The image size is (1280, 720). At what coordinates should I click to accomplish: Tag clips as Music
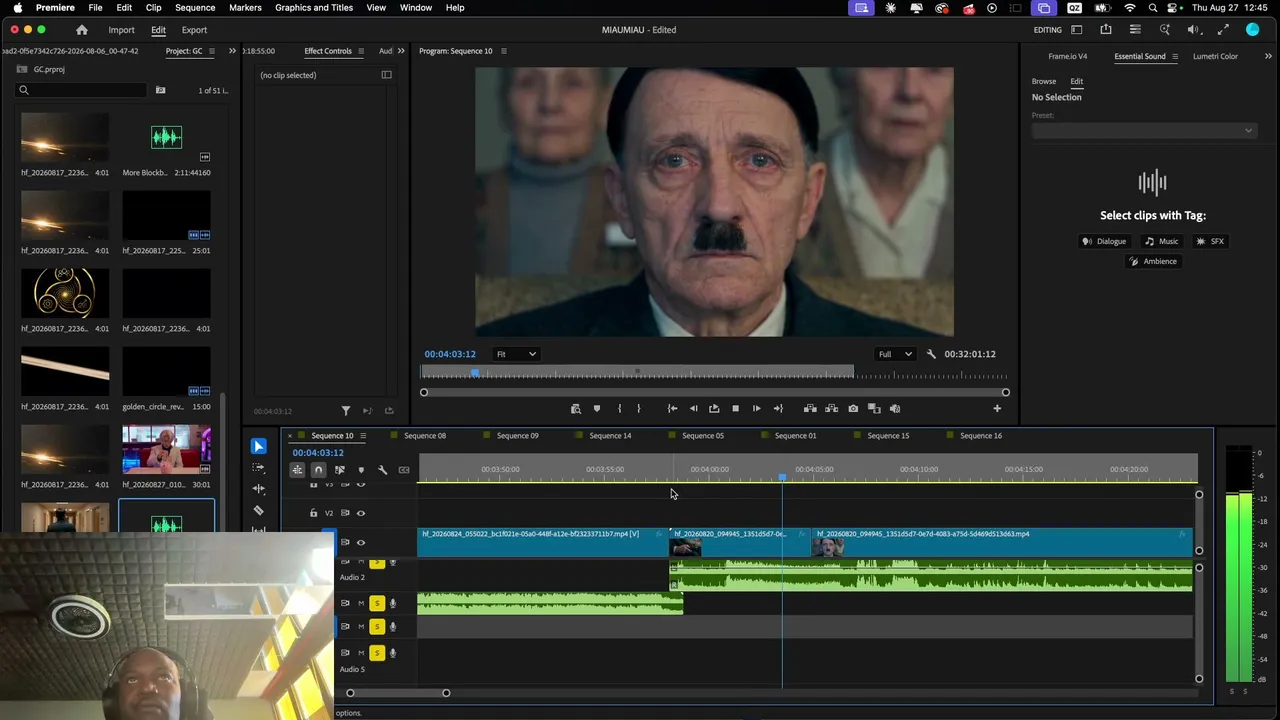pyautogui.click(x=1162, y=241)
